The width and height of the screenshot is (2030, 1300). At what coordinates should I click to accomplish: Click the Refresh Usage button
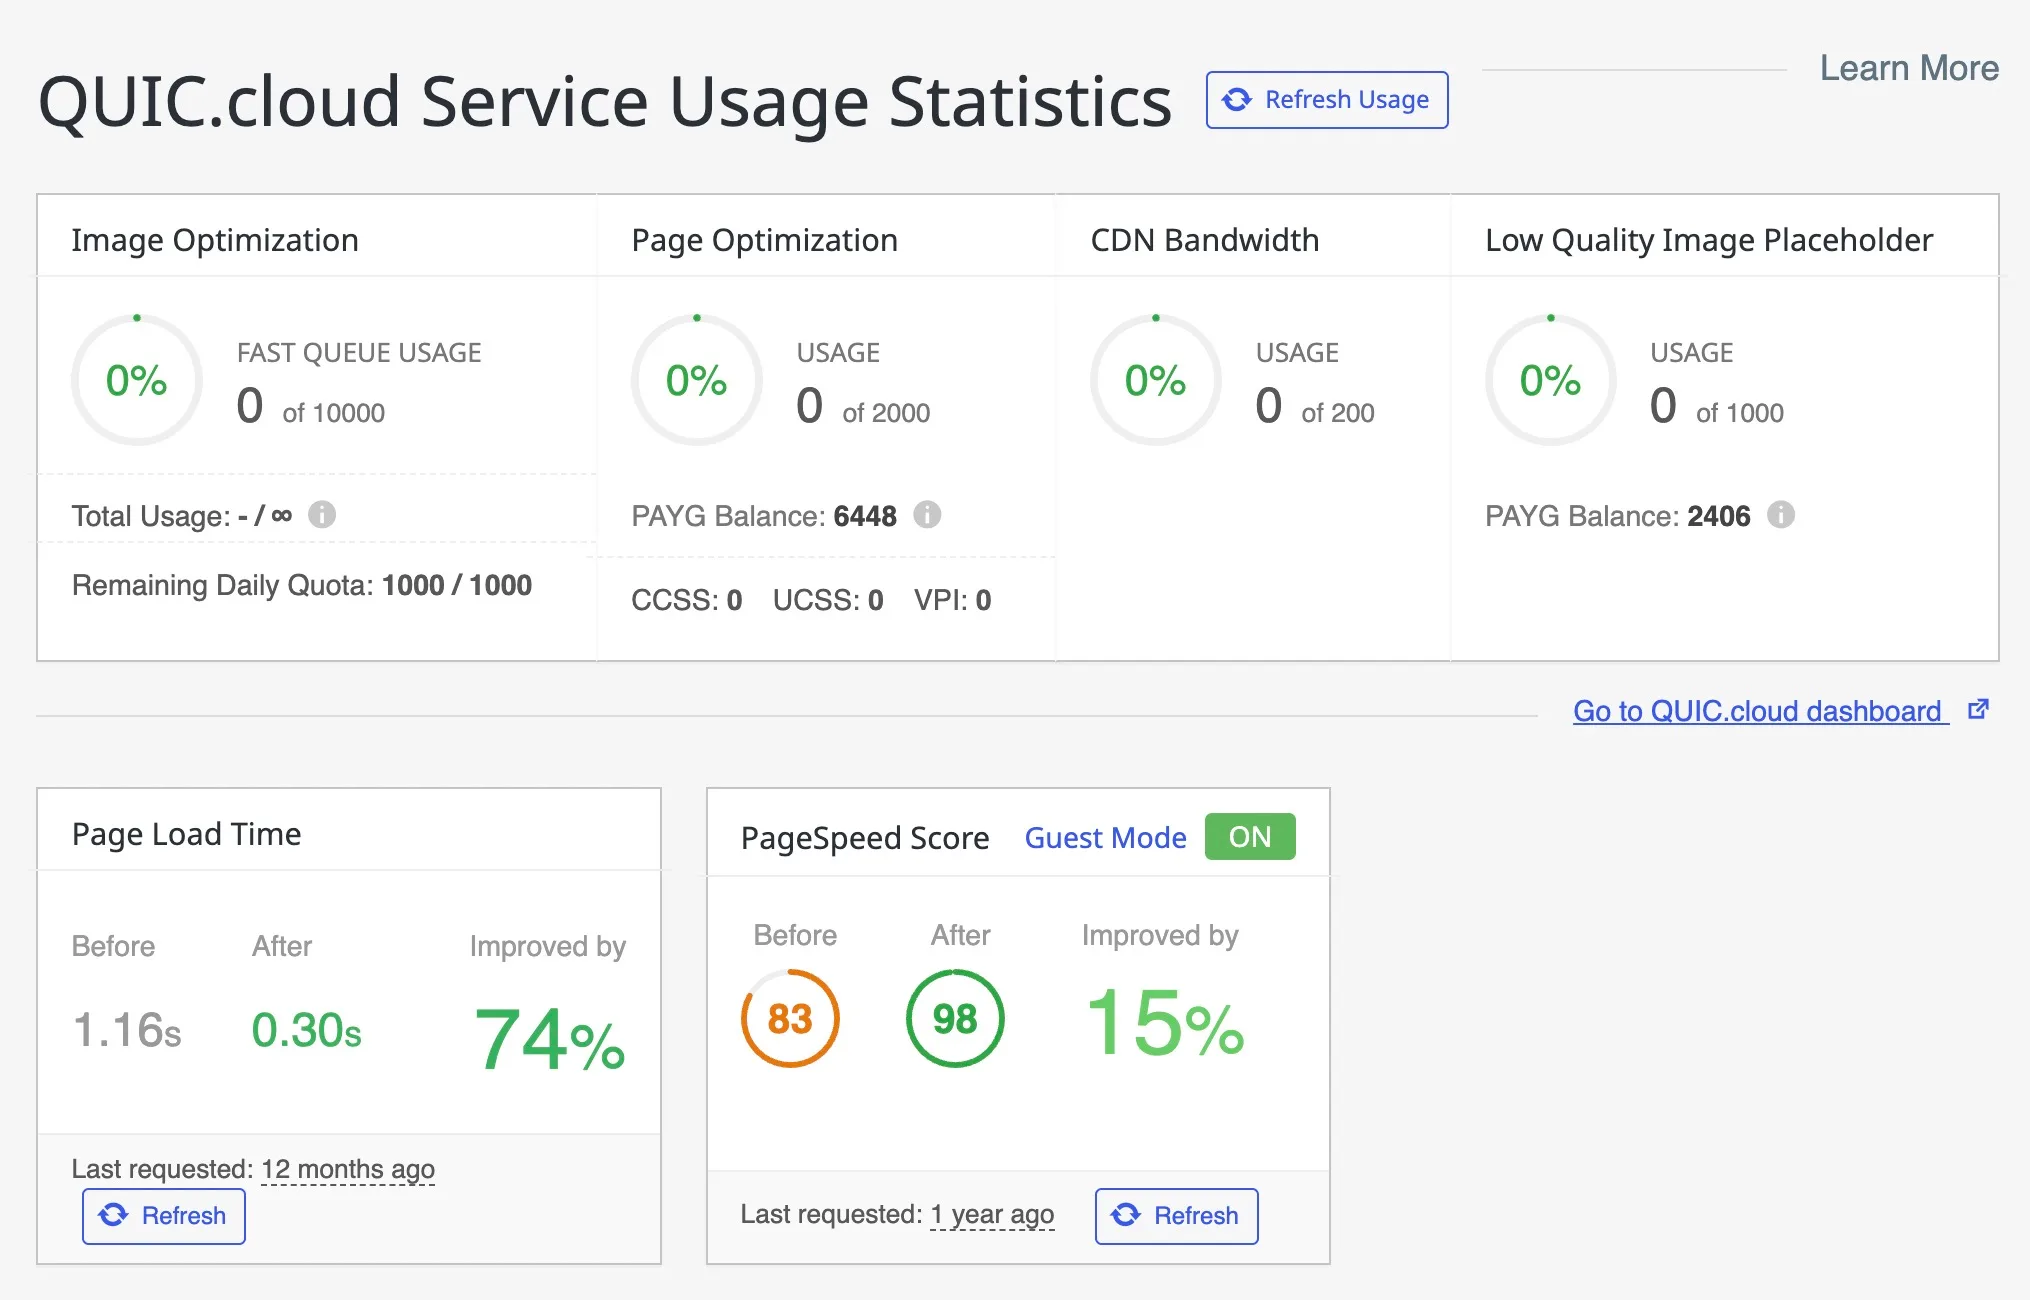[x=1326, y=100]
